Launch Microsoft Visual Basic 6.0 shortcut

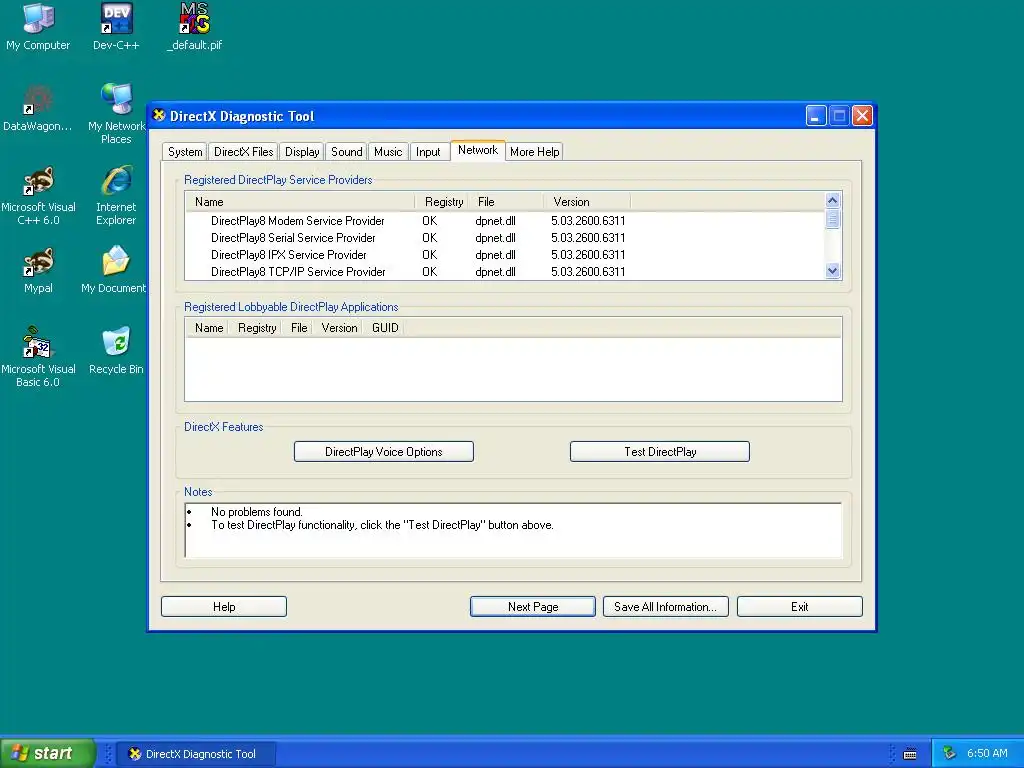38,356
